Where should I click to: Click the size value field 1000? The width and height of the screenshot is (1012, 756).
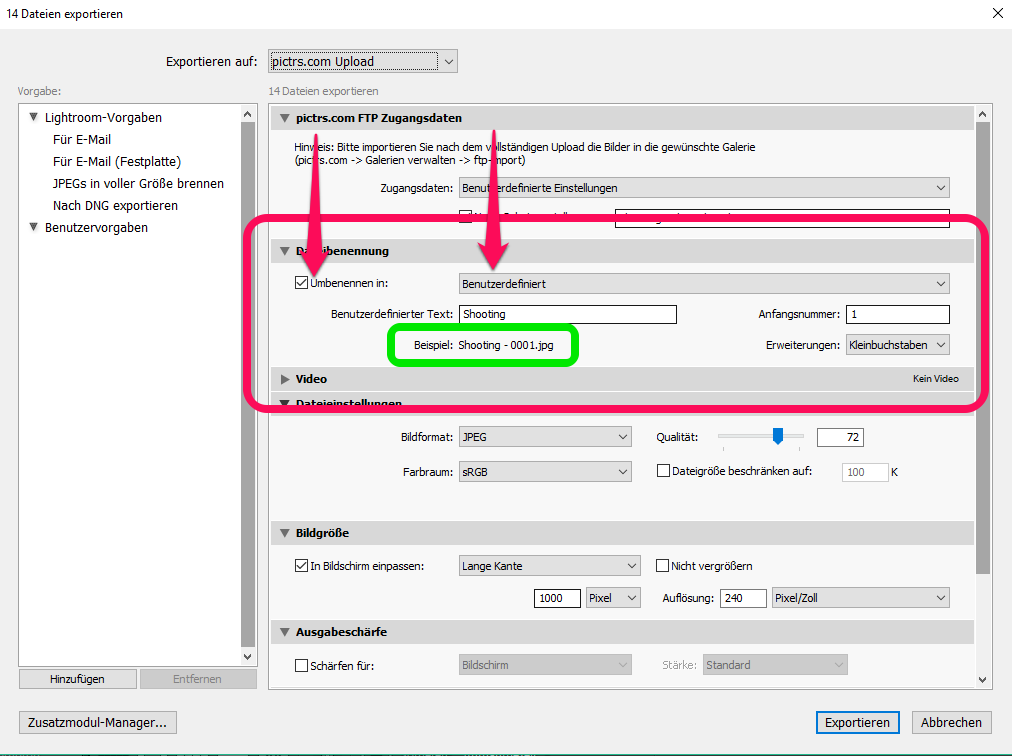[x=557, y=598]
